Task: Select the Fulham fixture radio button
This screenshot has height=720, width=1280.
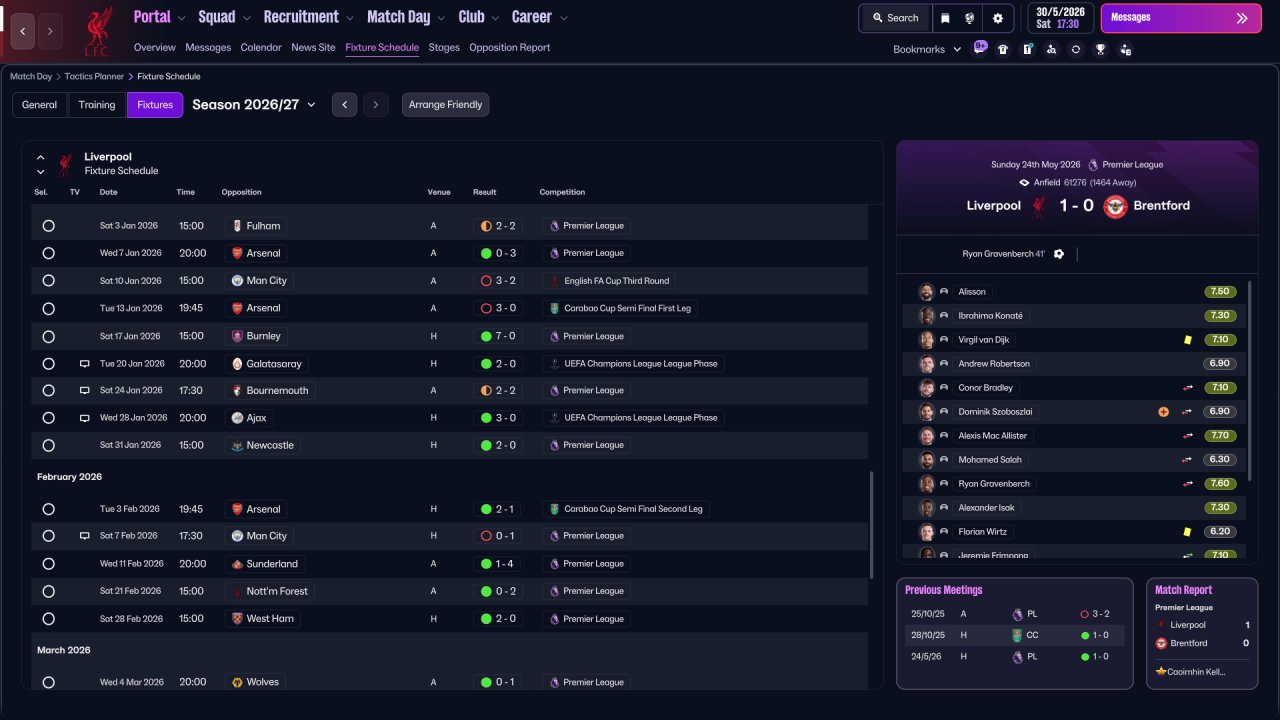Action: click(48, 226)
